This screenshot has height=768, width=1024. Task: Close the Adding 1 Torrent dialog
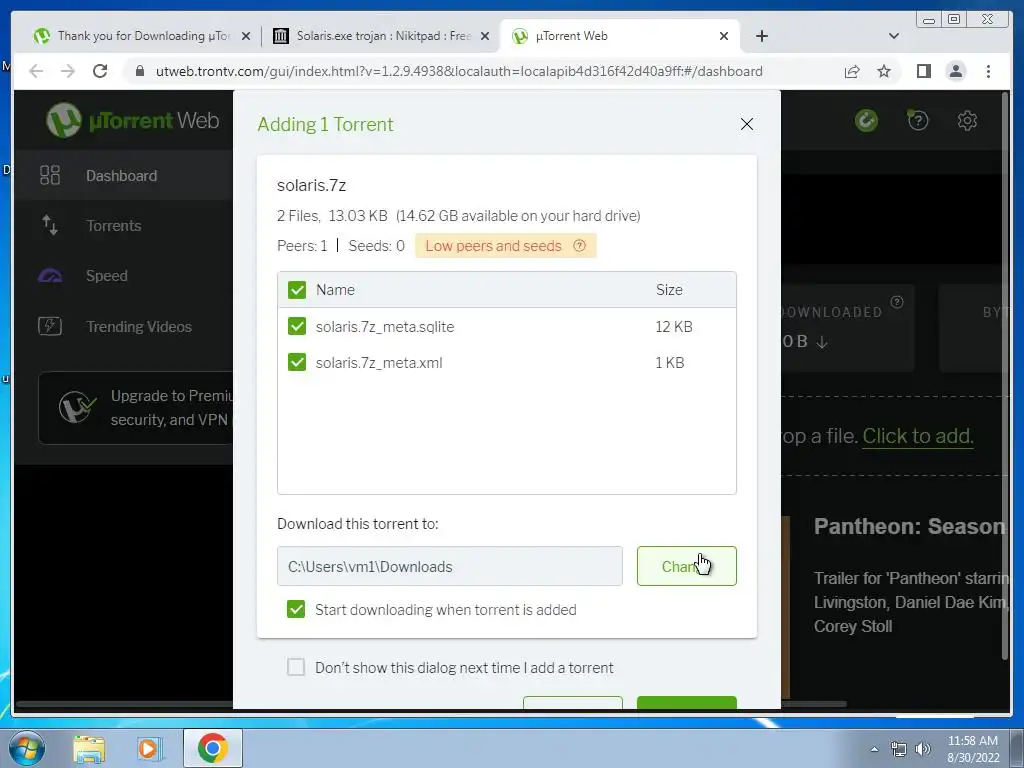[x=746, y=124]
